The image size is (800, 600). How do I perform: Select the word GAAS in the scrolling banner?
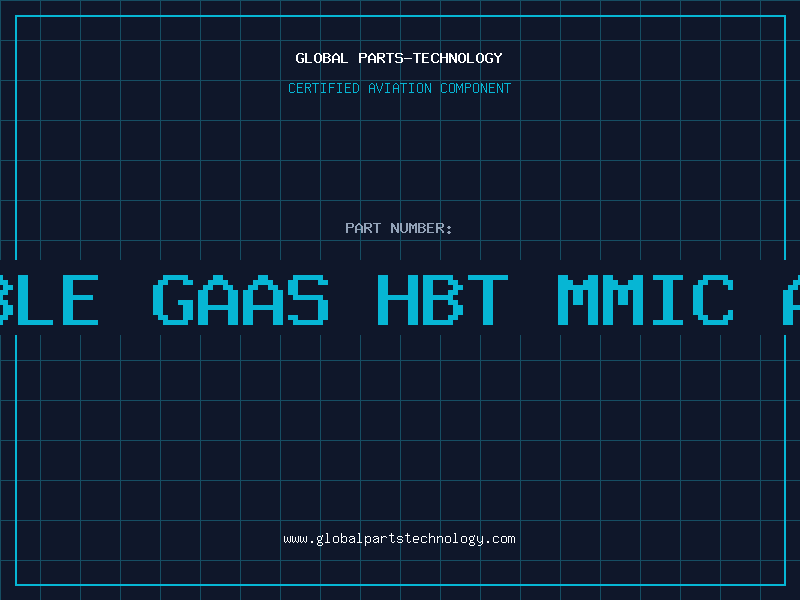coord(241,299)
